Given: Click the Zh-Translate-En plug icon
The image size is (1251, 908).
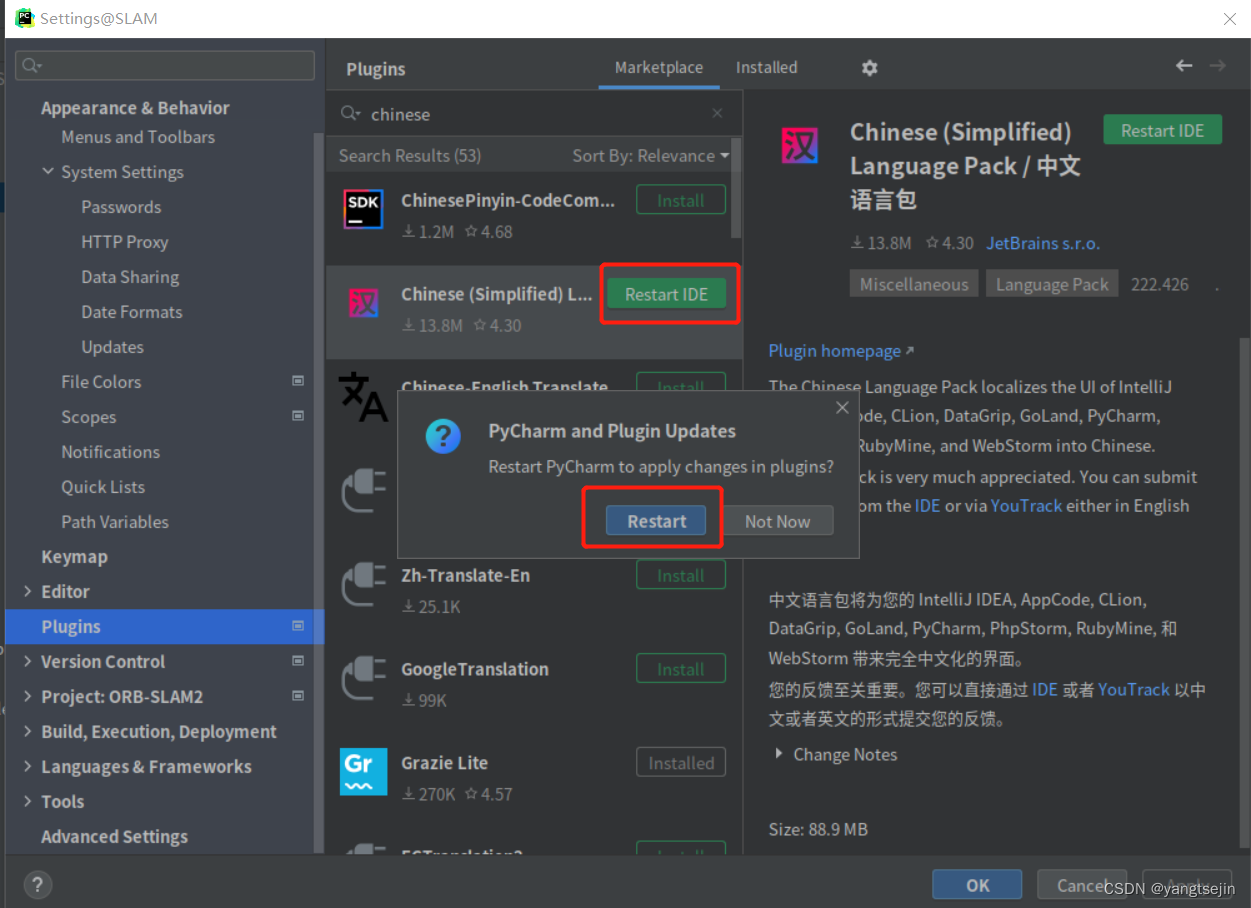Looking at the screenshot, I should (363, 584).
